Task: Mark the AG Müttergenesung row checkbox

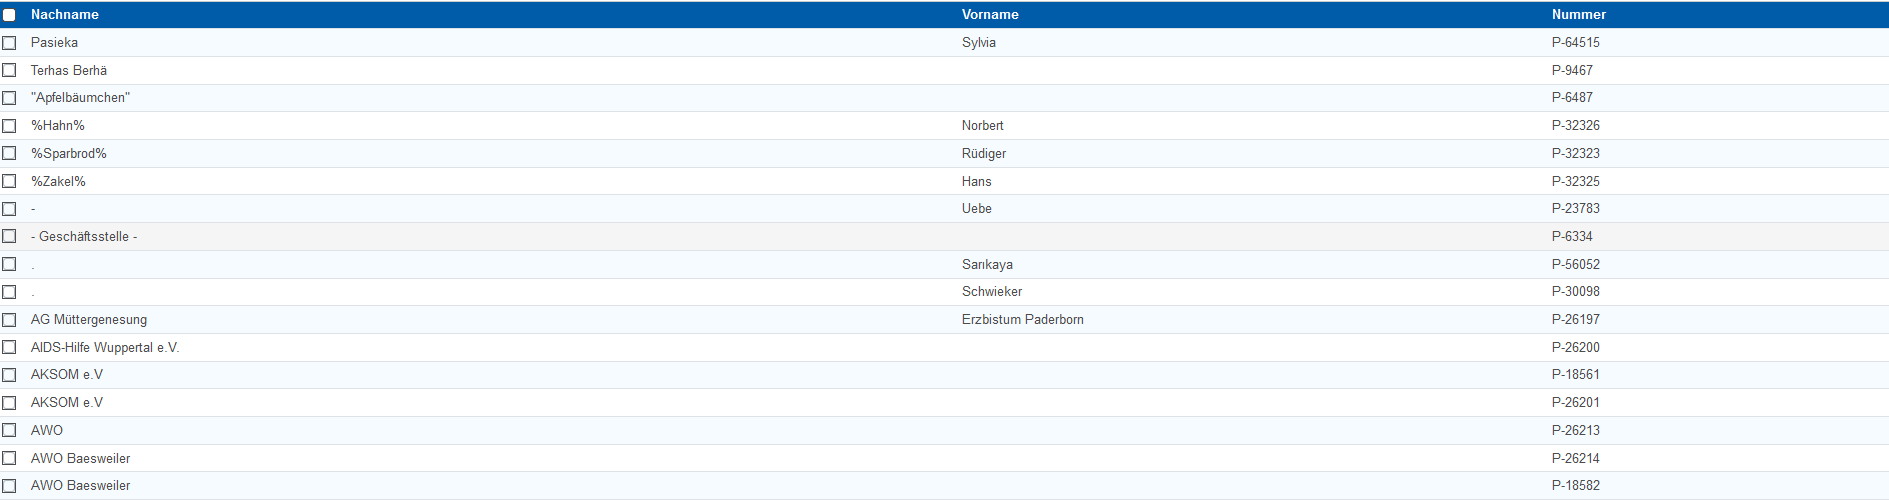Action: point(9,320)
